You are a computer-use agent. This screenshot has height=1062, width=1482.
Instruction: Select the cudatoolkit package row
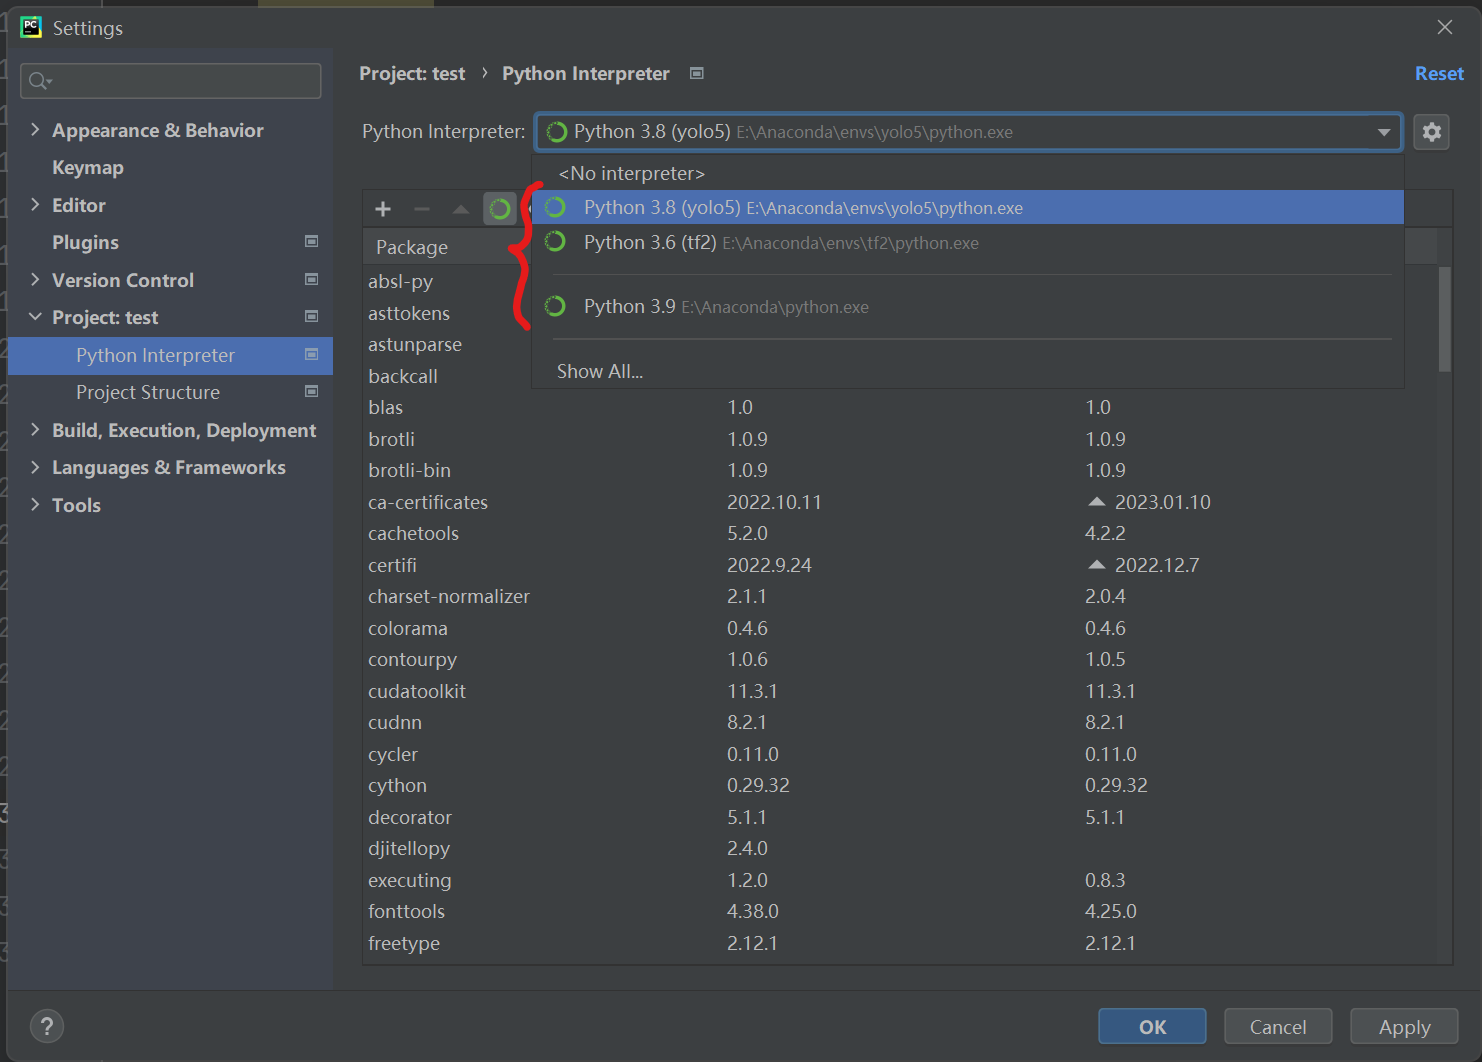(900, 691)
